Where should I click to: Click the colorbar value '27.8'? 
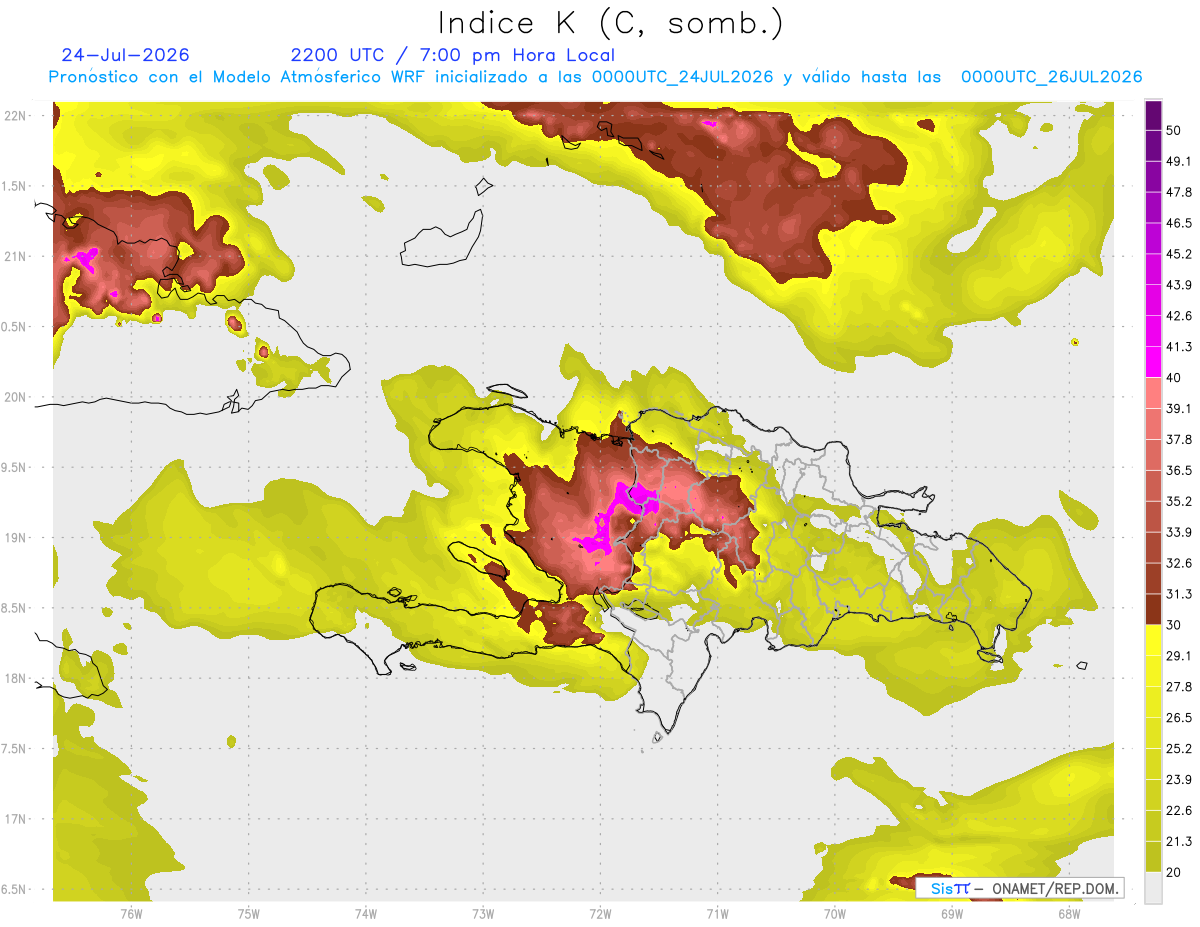click(x=1177, y=687)
